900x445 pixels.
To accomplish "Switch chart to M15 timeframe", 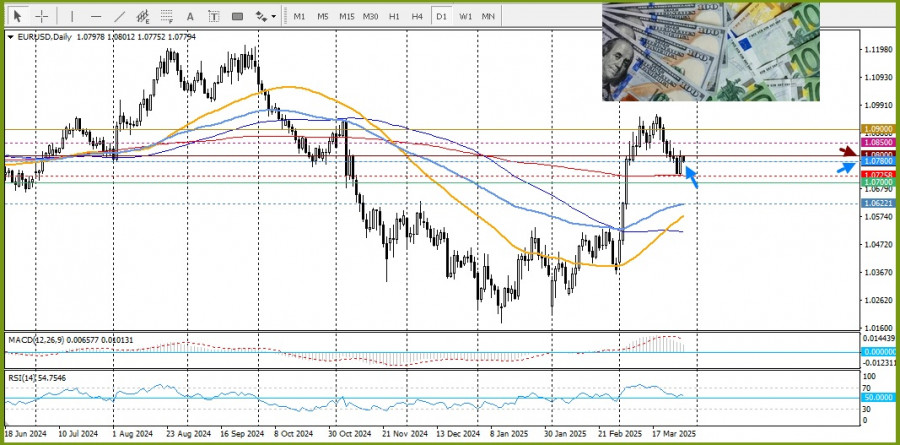I will 346,16.
